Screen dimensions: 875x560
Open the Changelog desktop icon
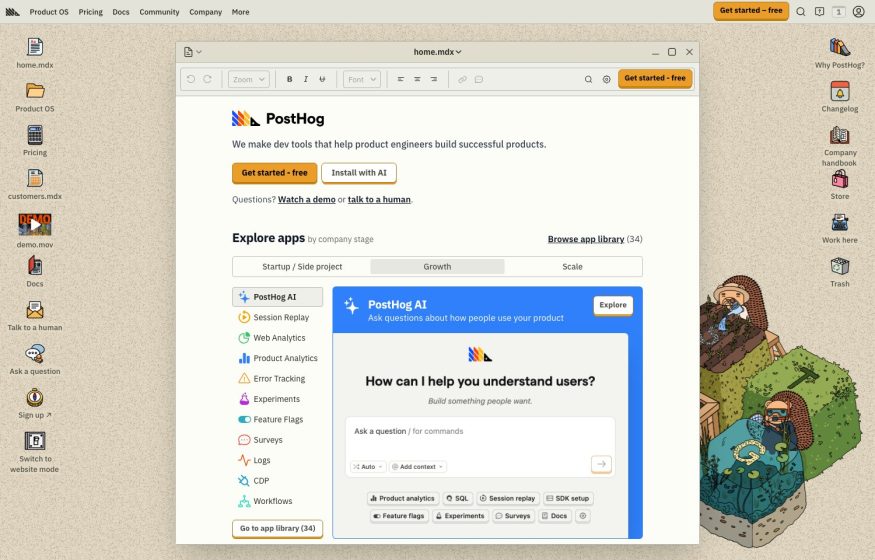[839, 92]
